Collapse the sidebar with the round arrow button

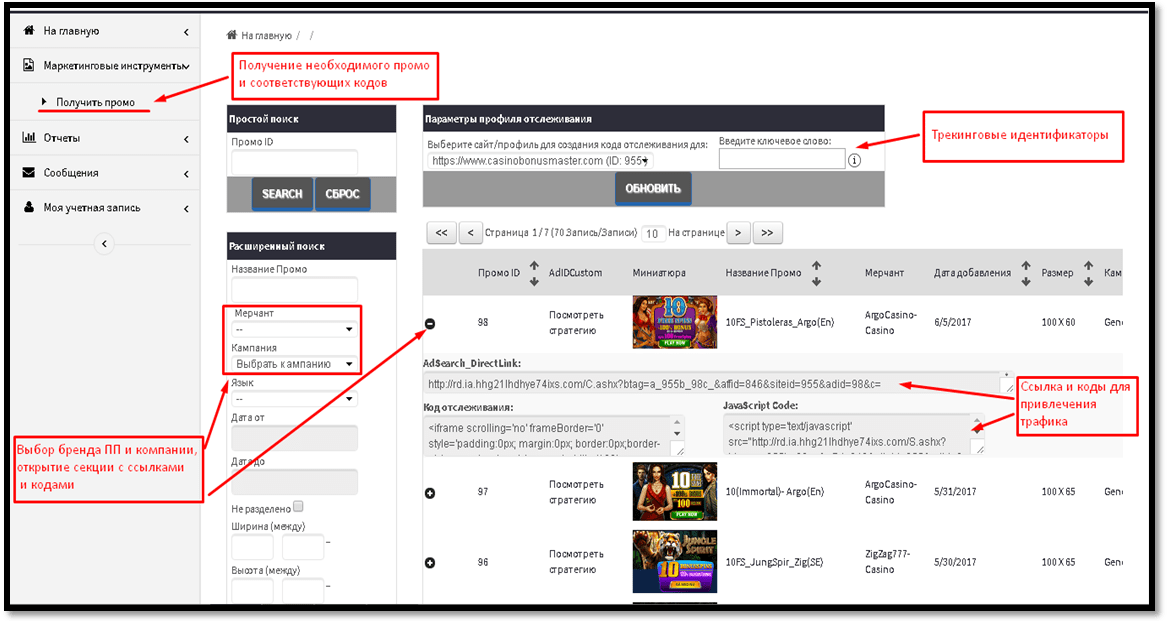pos(104,243)
